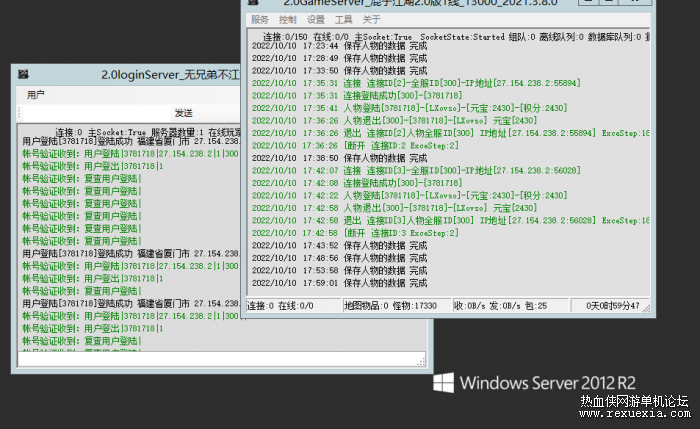
Task: Select log row 17:43:52 保存人物的数据 完成
Action: (339, 246)
